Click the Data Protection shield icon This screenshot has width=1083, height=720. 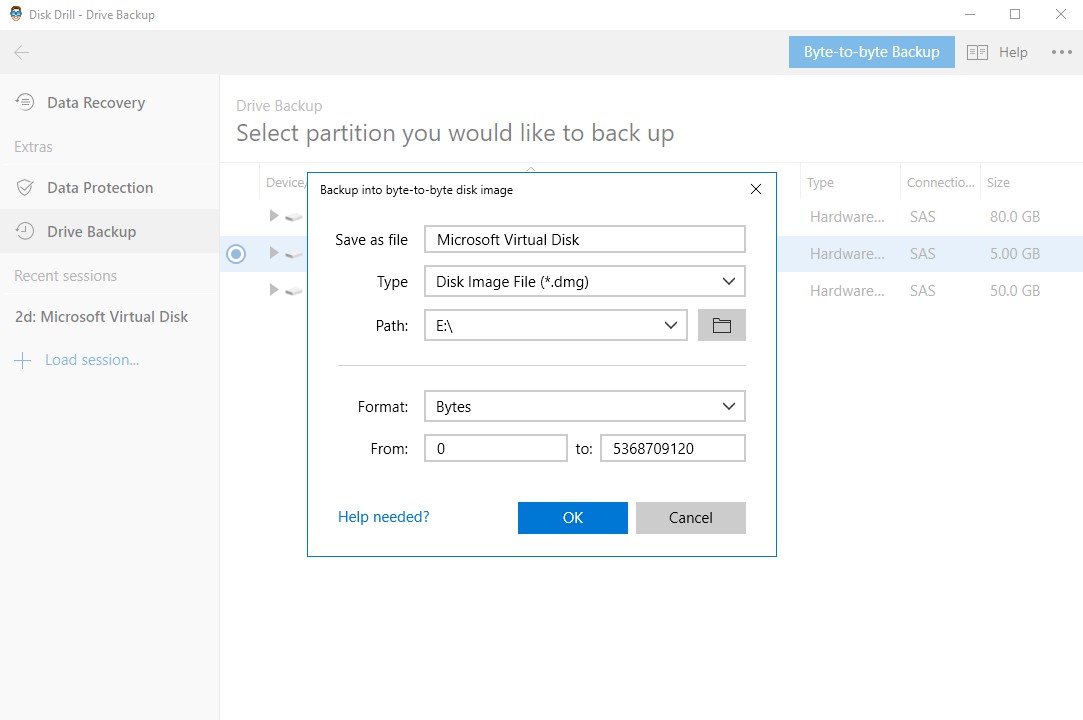(25, 187)
